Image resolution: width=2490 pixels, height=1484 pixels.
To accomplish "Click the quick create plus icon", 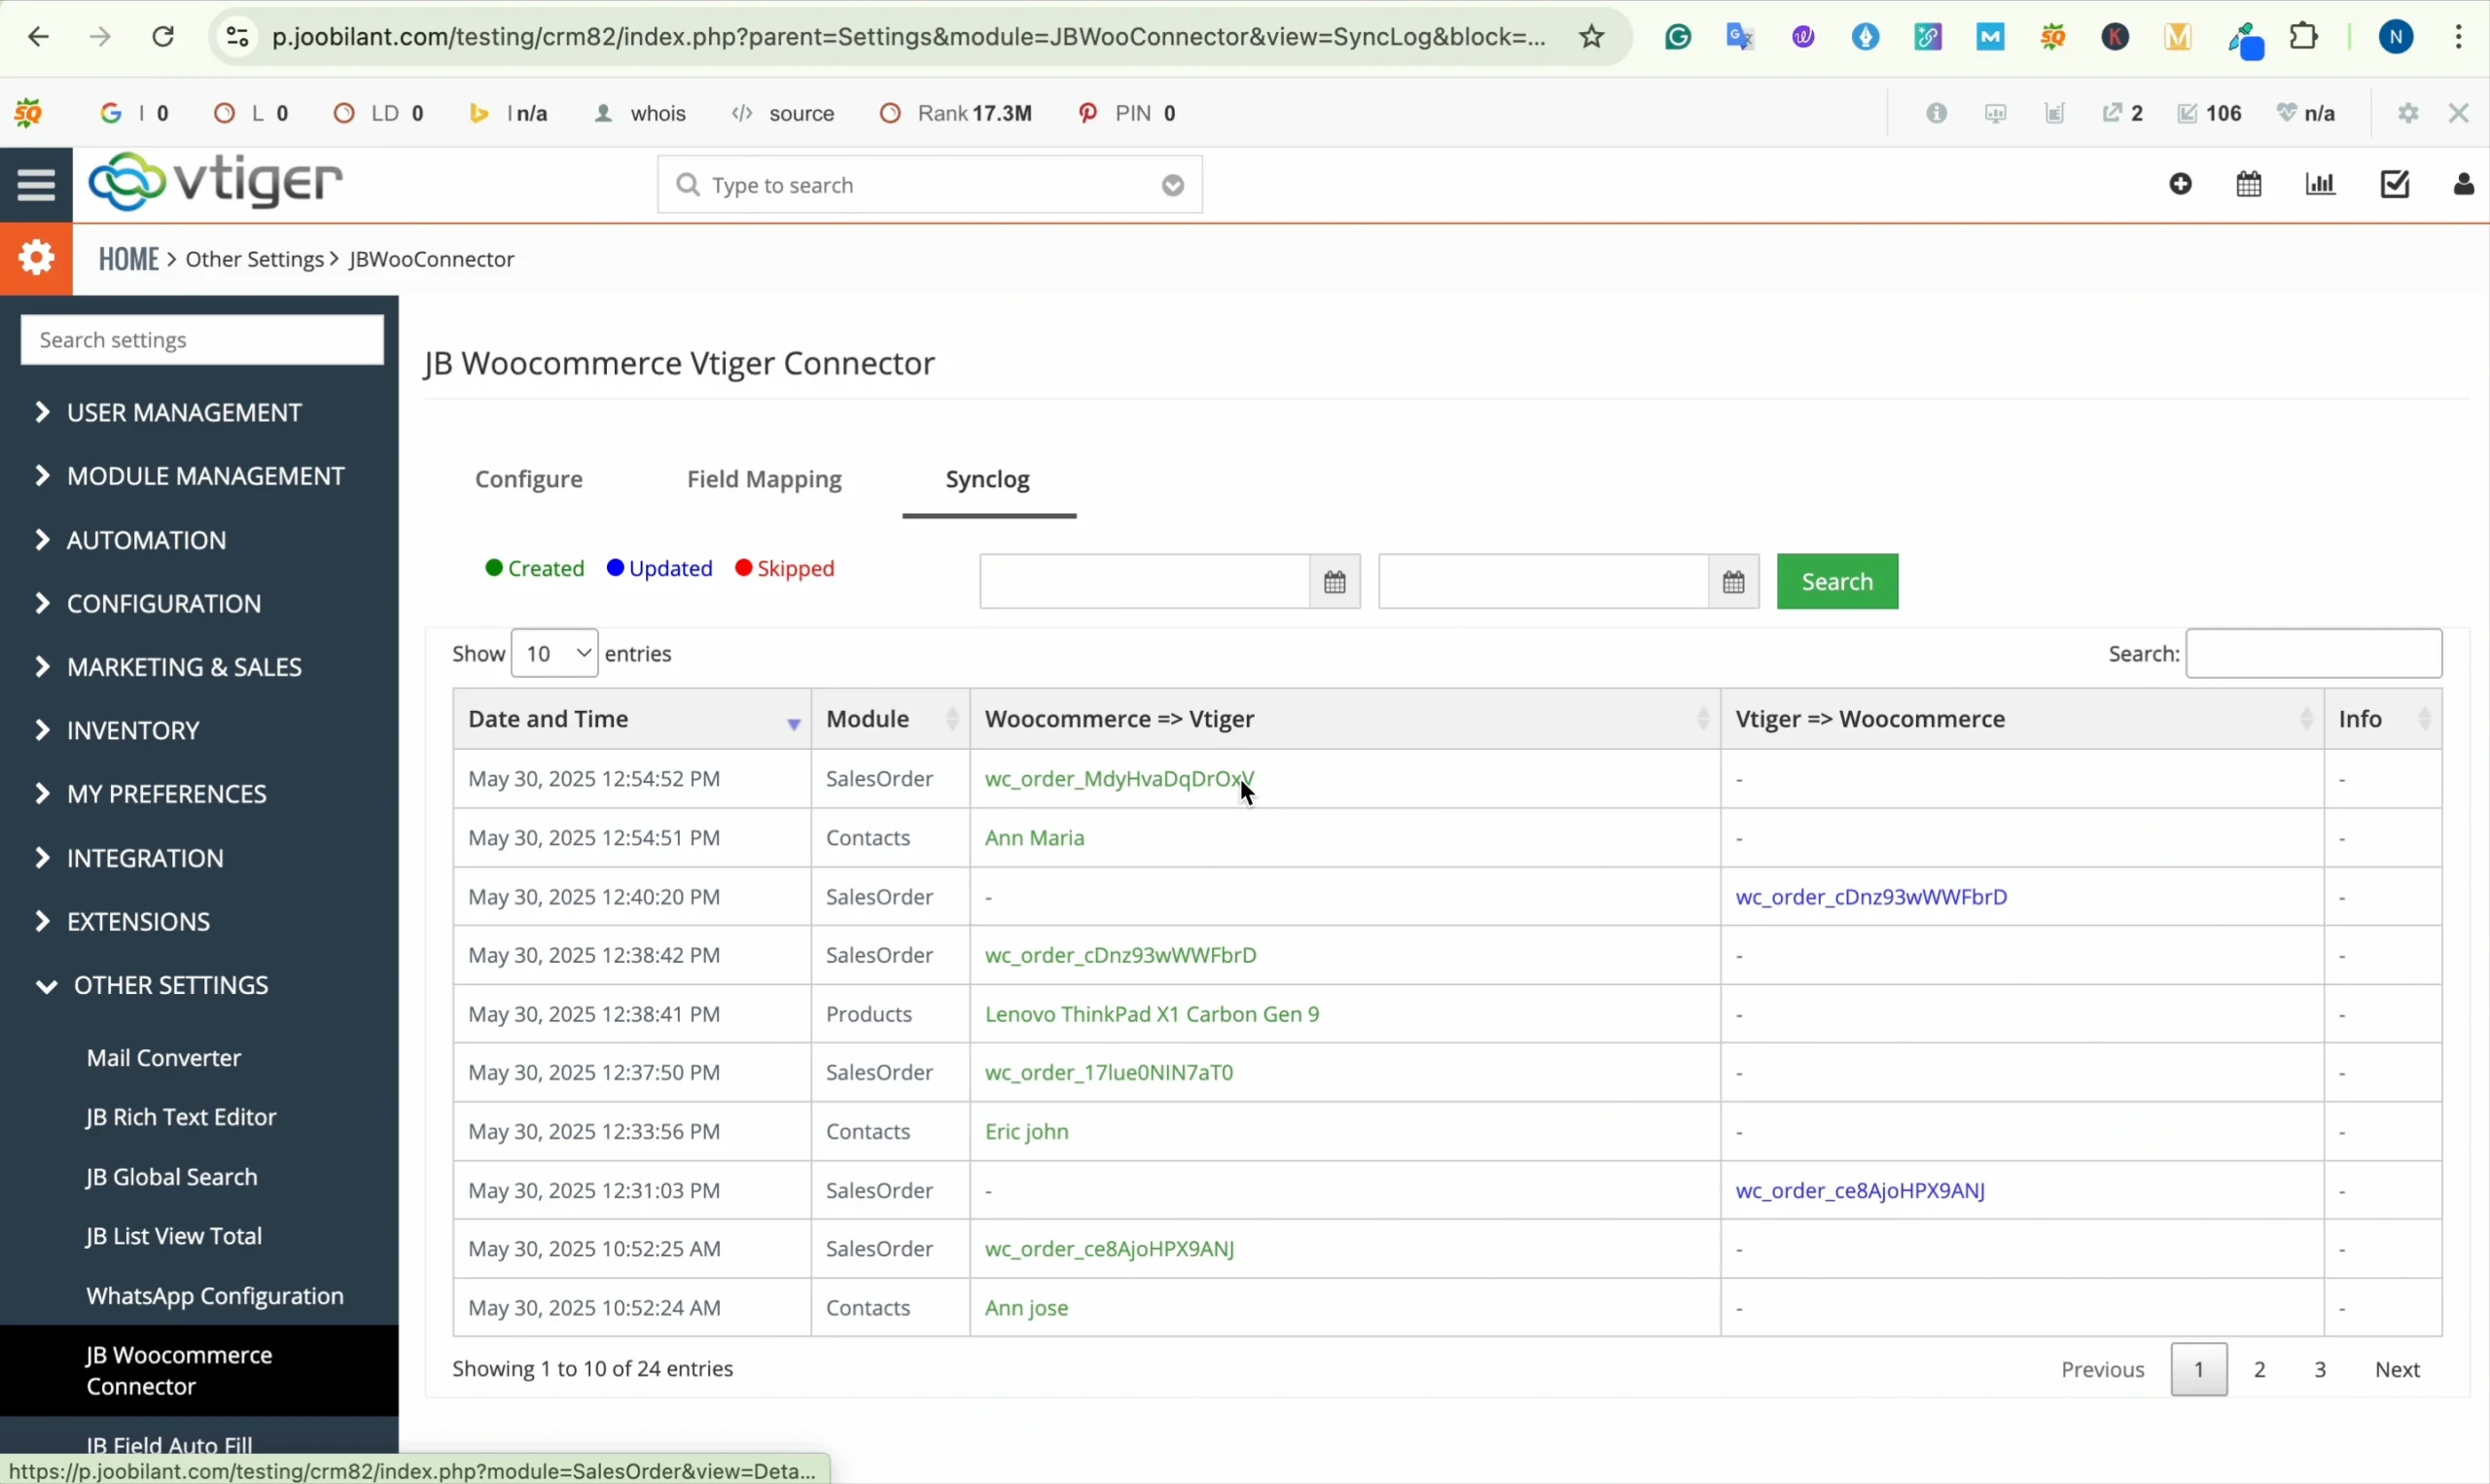I will coord(2181,184).
